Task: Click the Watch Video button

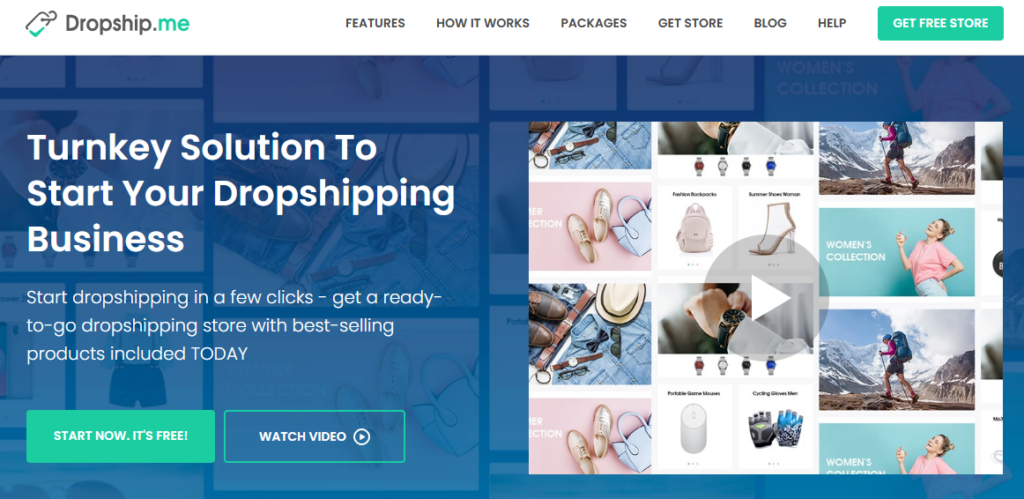Action: (314, 436)
